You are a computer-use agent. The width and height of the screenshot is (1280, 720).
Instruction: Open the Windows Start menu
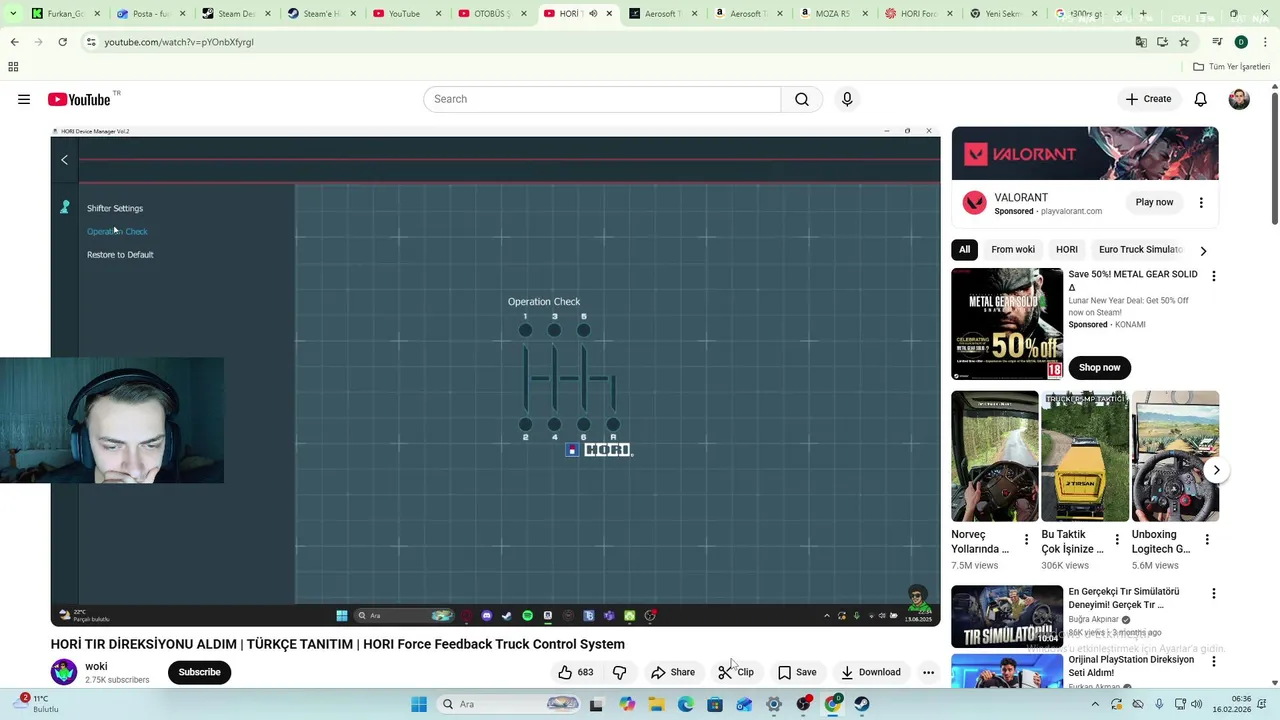[419, 704]
